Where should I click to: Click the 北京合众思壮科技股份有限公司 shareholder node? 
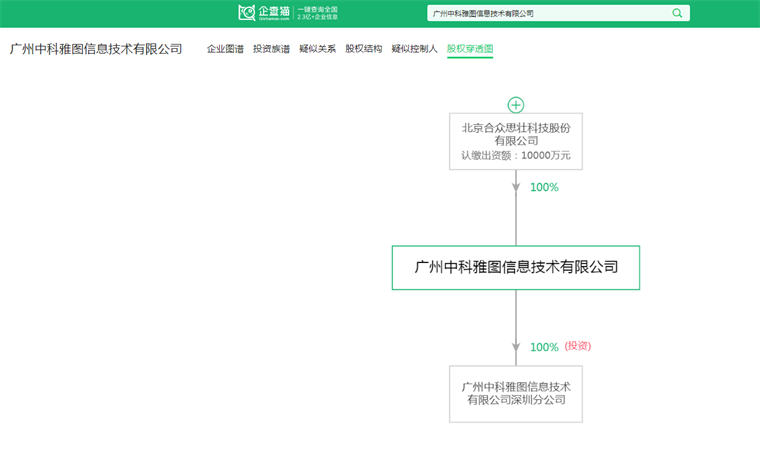tap(516, 142)
